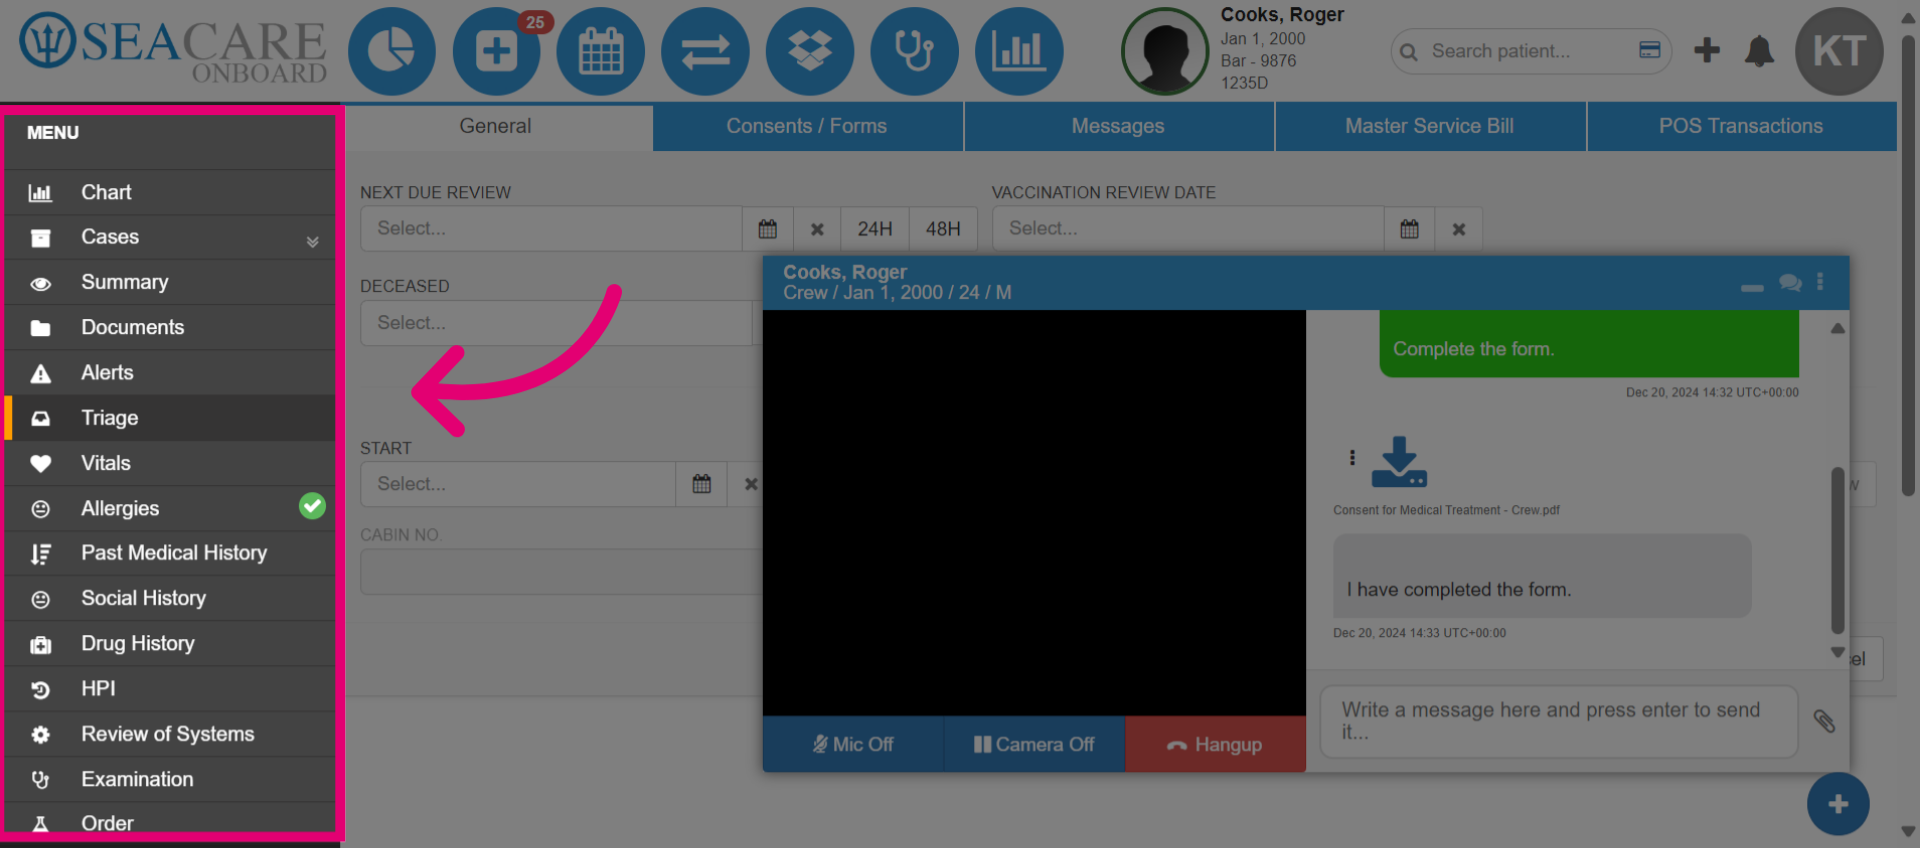Open Chart in the side menu
Image resolution: width=1920 pixels, height=848 pixels.
pyautogui.click(x=170, y=192)
